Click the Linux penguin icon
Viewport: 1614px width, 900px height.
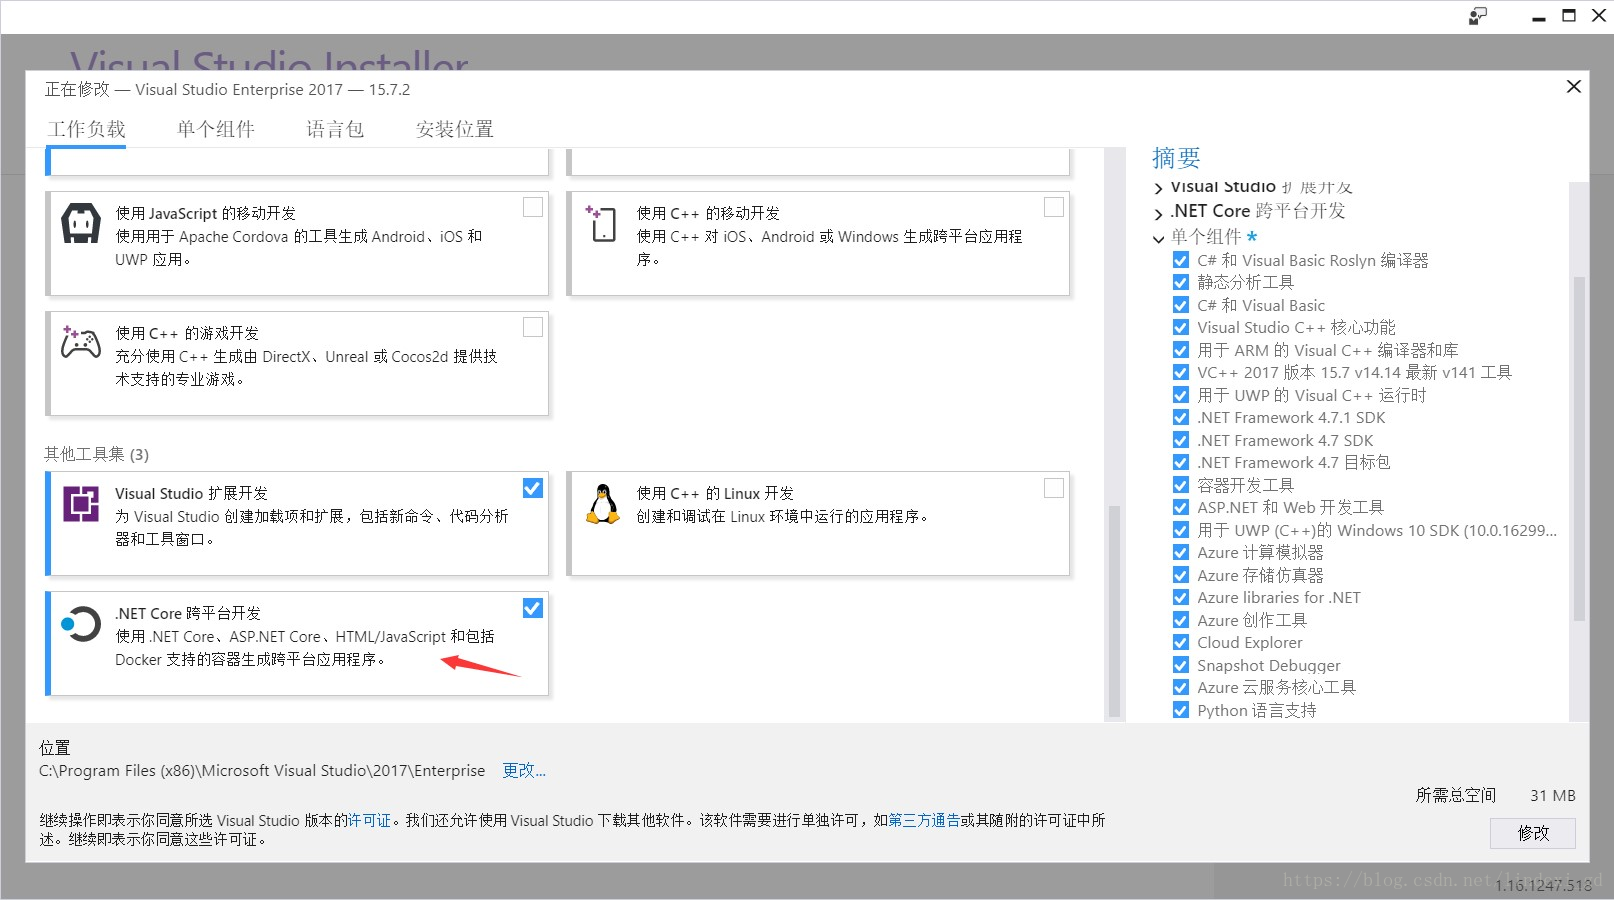point(602,504)
